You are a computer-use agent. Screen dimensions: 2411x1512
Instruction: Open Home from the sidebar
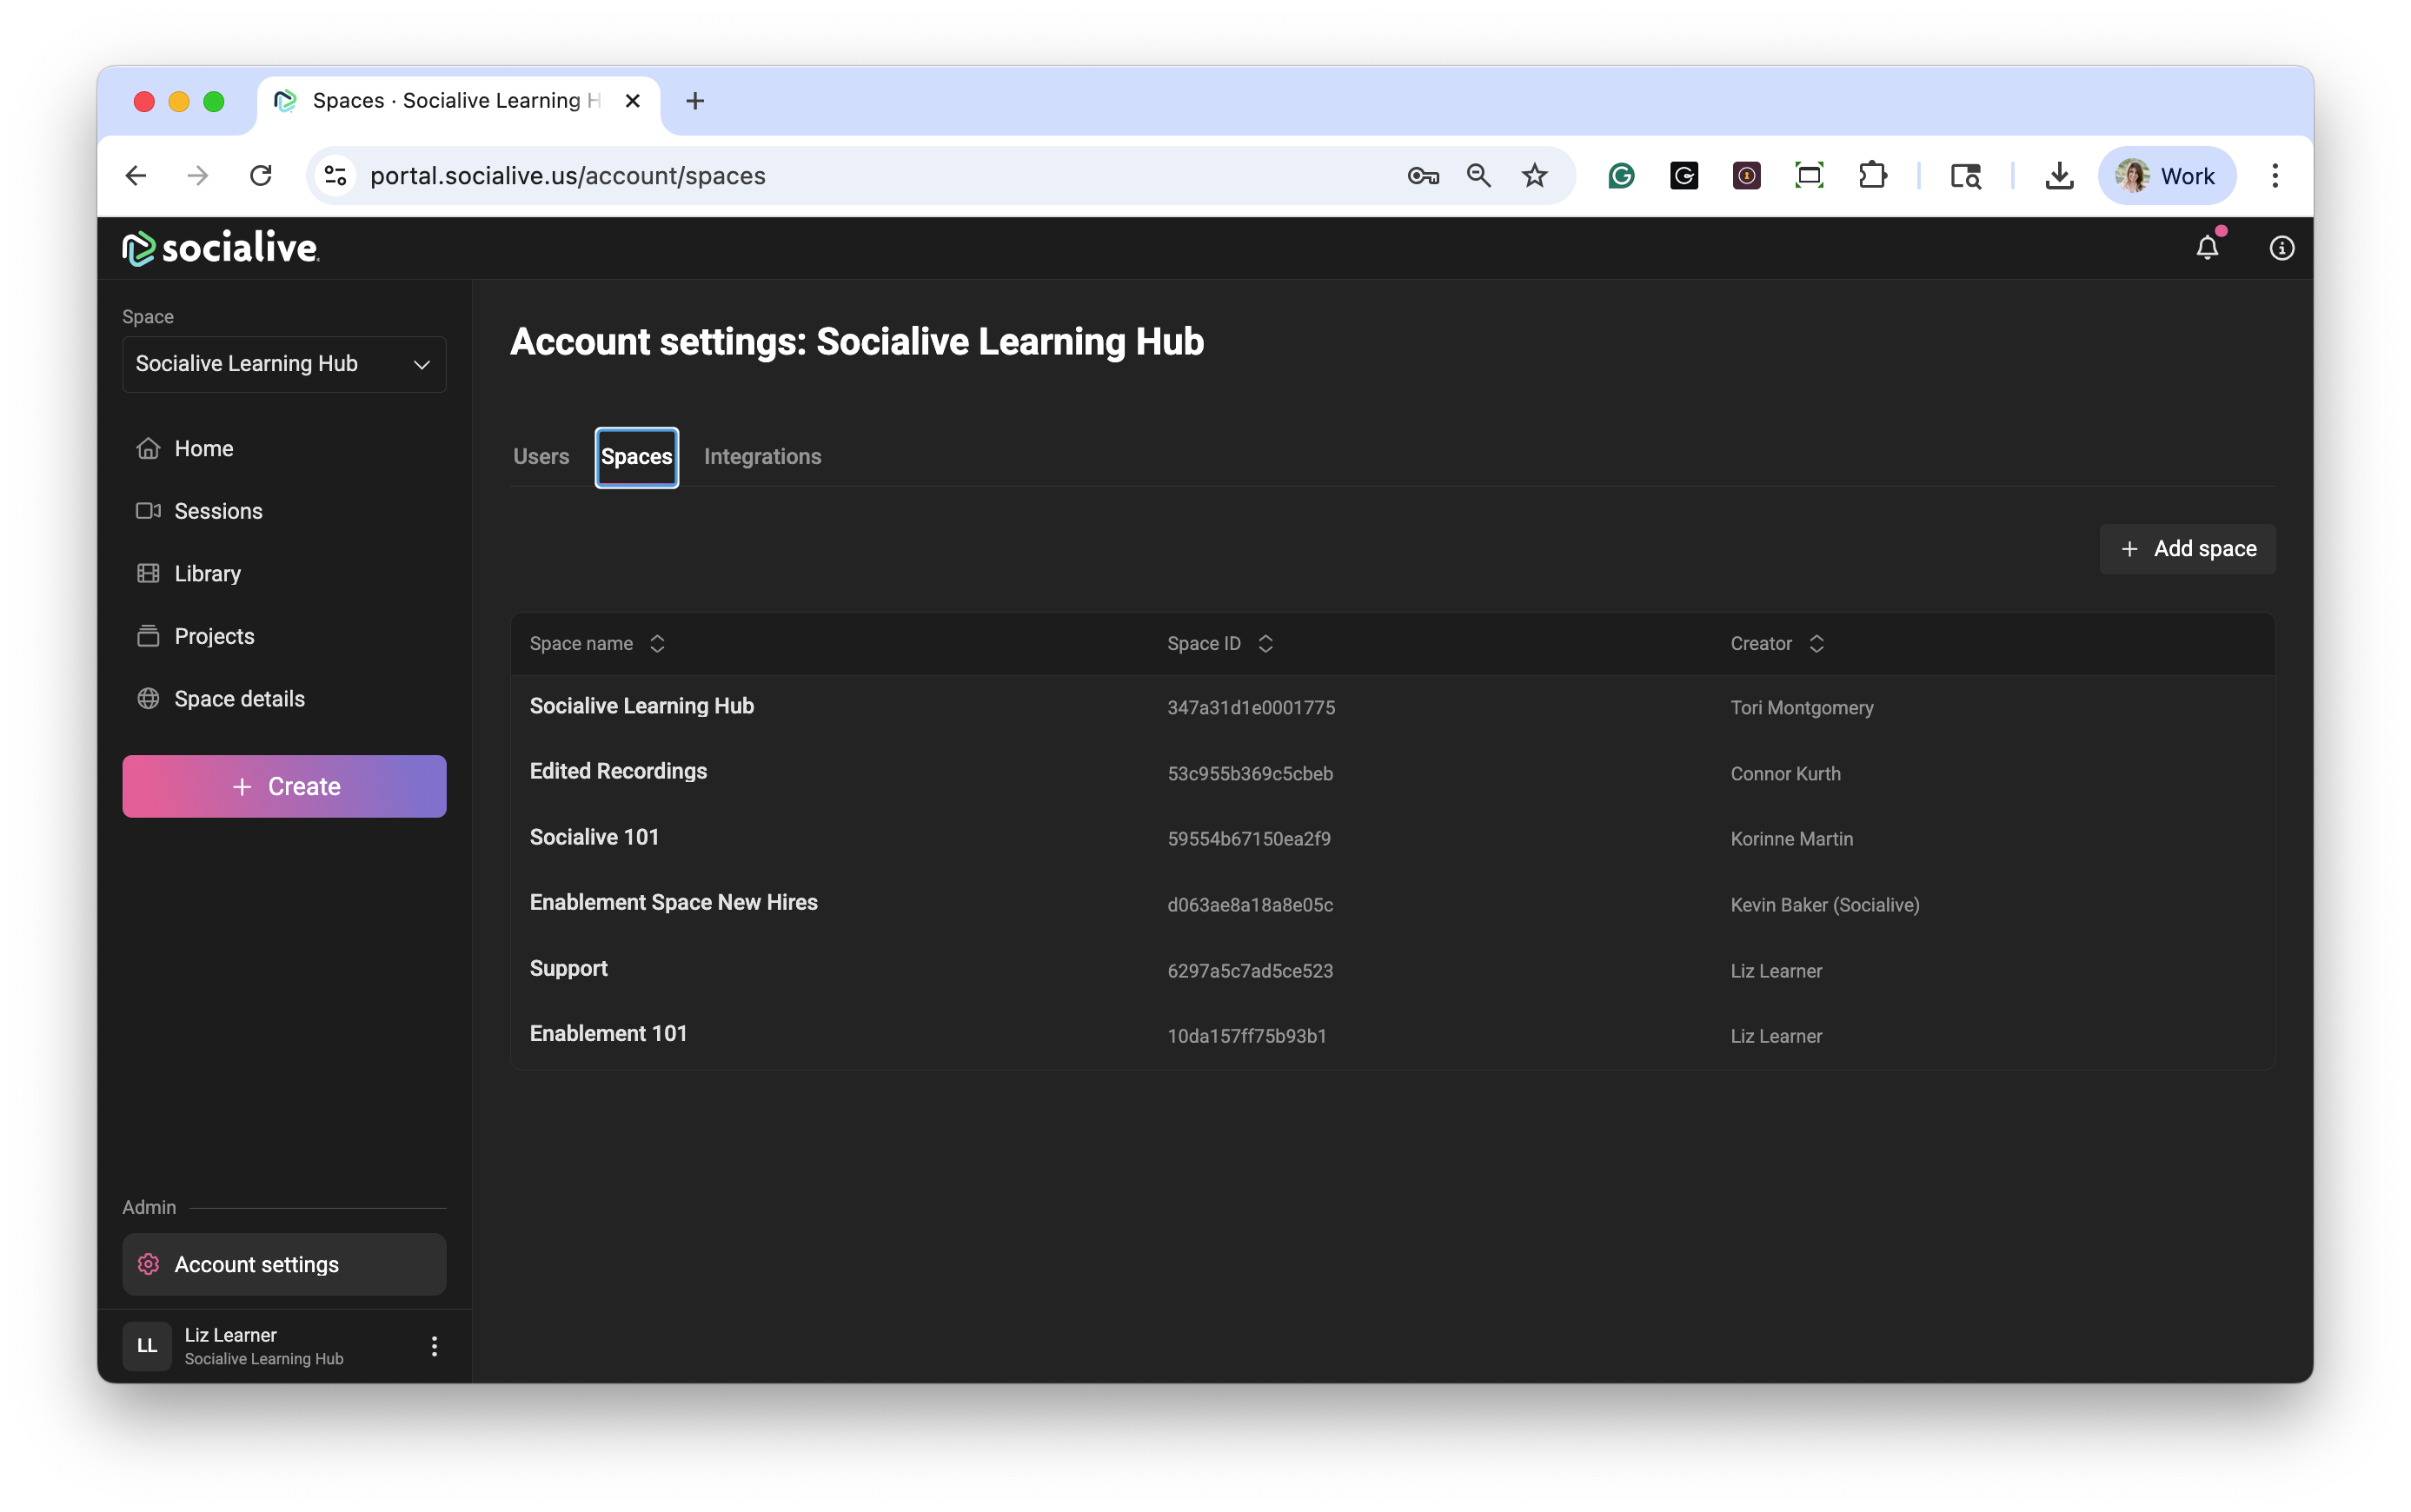coord(203,449)
